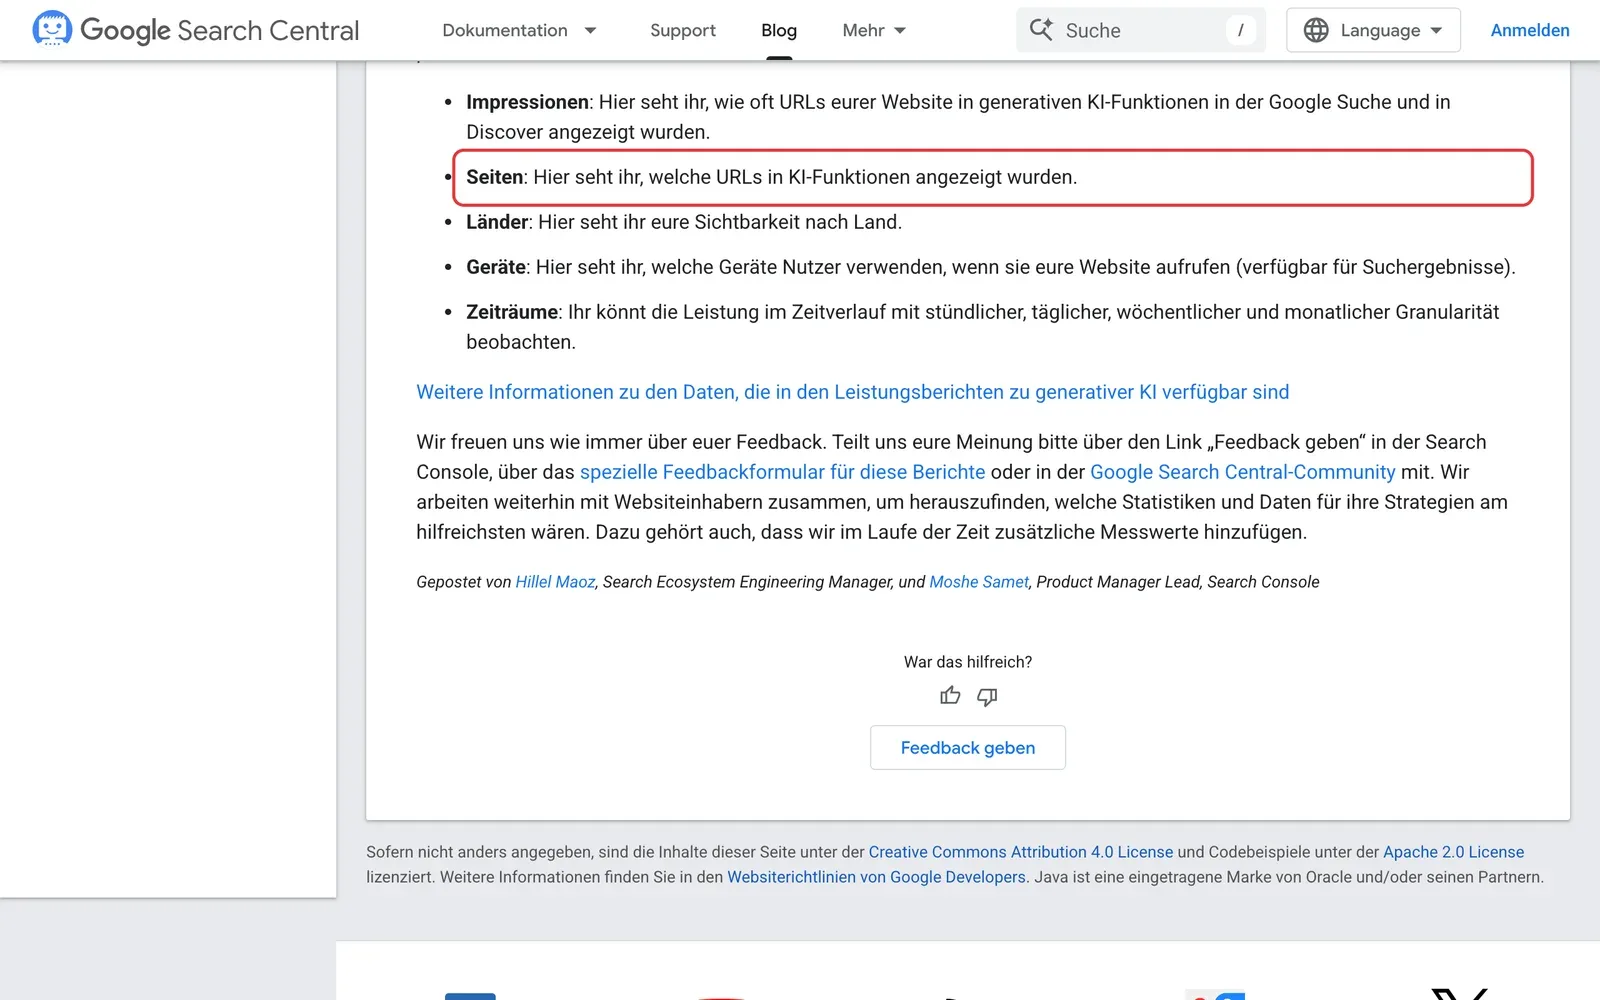Click the text War das hilfreich?
1600x1000 pixels.
[968, 662]
